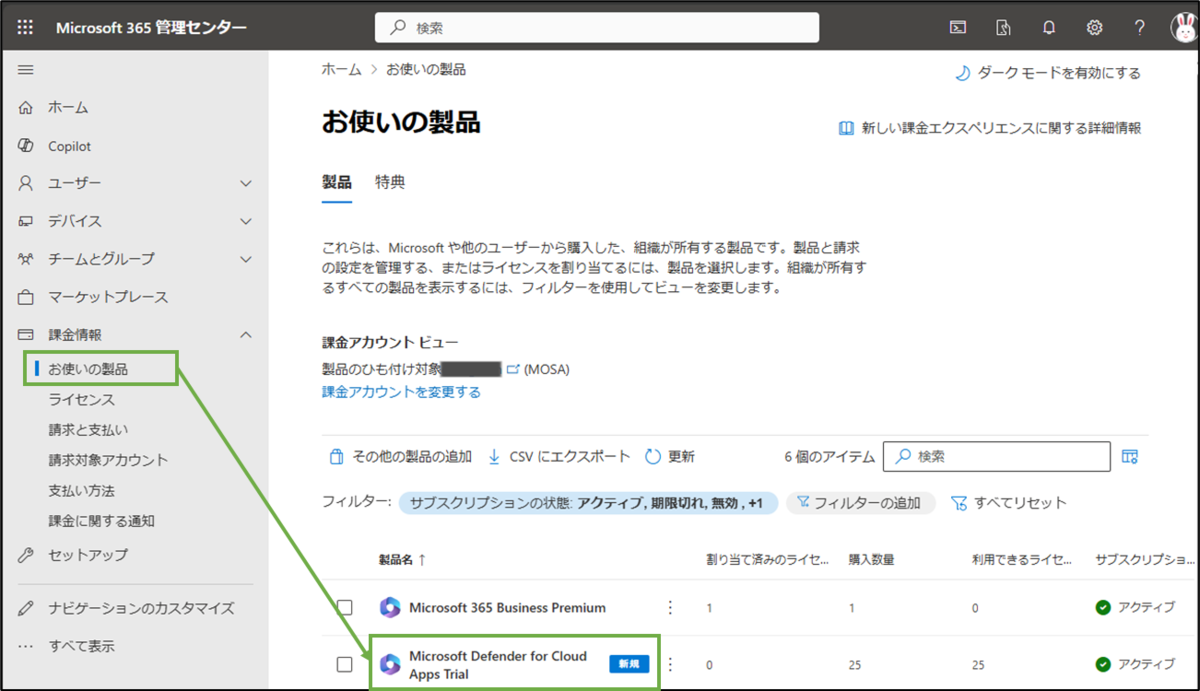Switch to the 製品 tab
This screenshot has height=691, width=1200.
tap(337, 182)
